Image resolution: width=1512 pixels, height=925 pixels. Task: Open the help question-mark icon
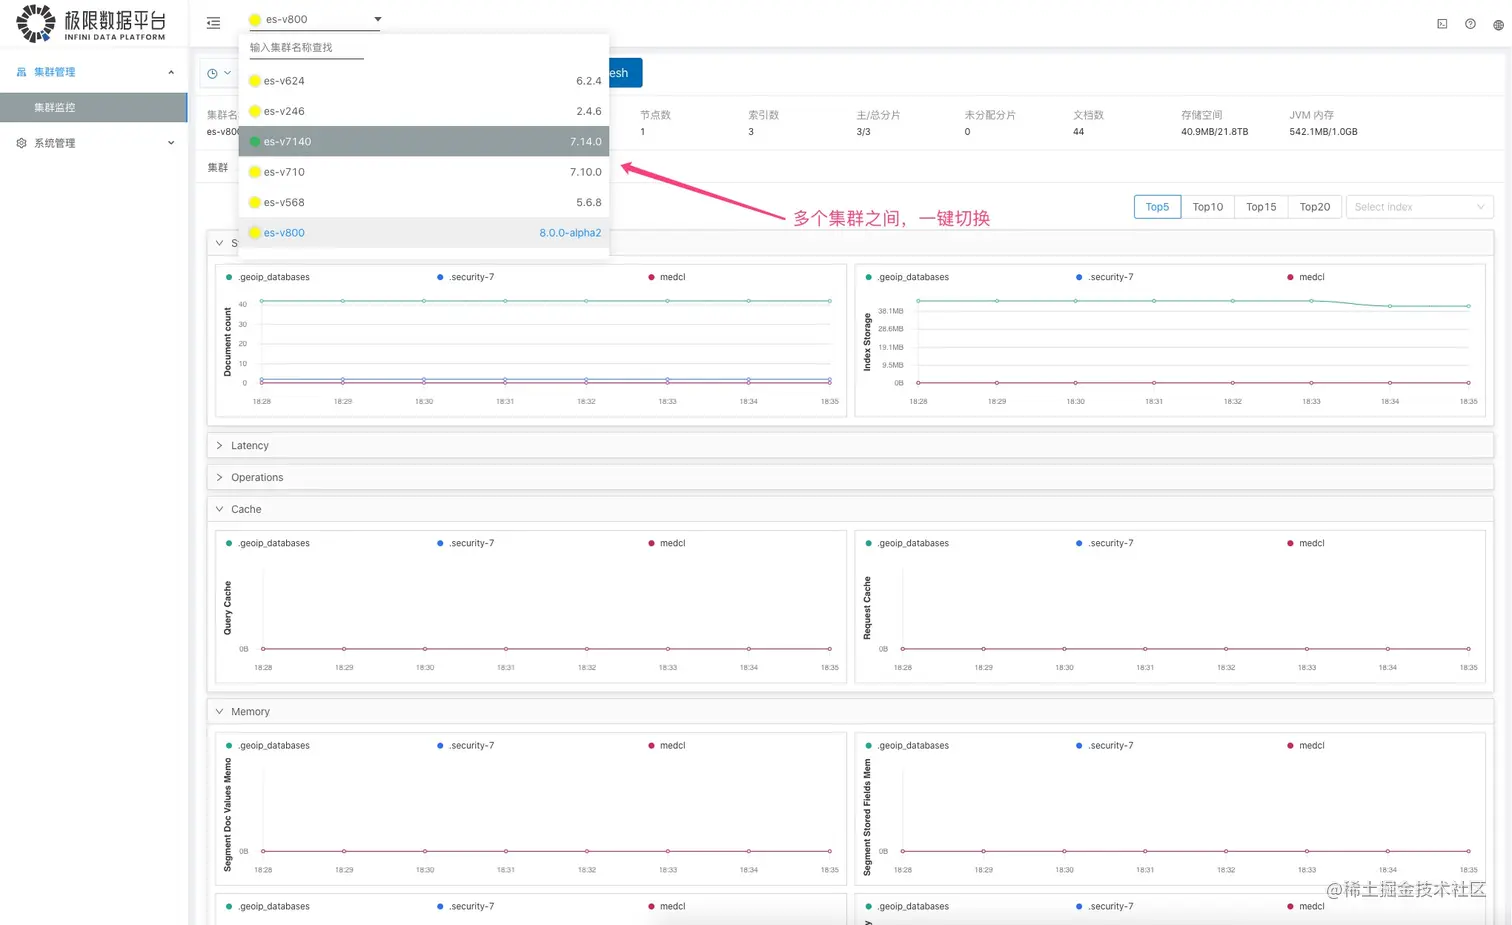[x=1470, y=24]
